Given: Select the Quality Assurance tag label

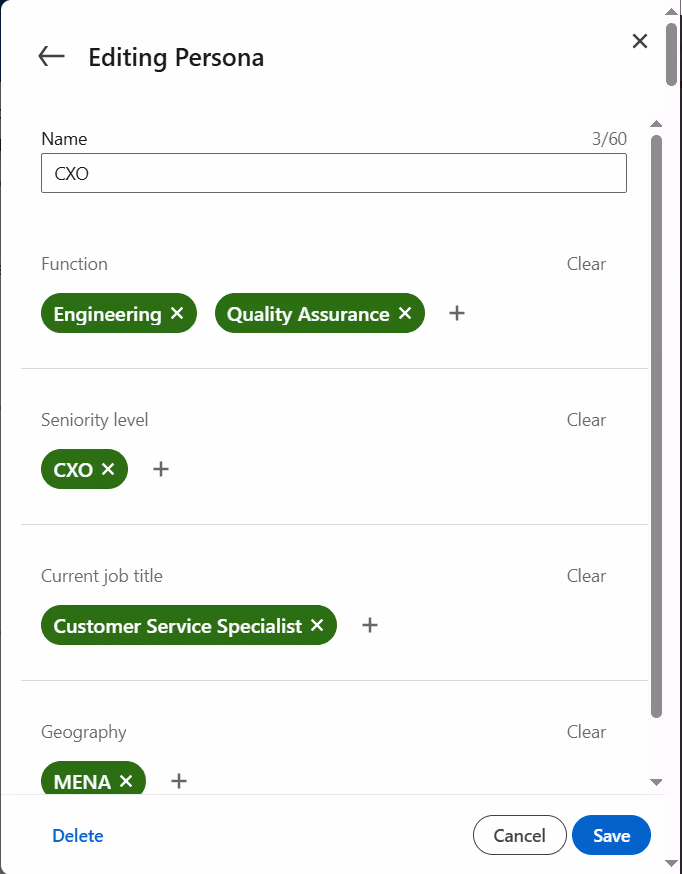Looking at the screenshot, I should [x=308, y=314].
